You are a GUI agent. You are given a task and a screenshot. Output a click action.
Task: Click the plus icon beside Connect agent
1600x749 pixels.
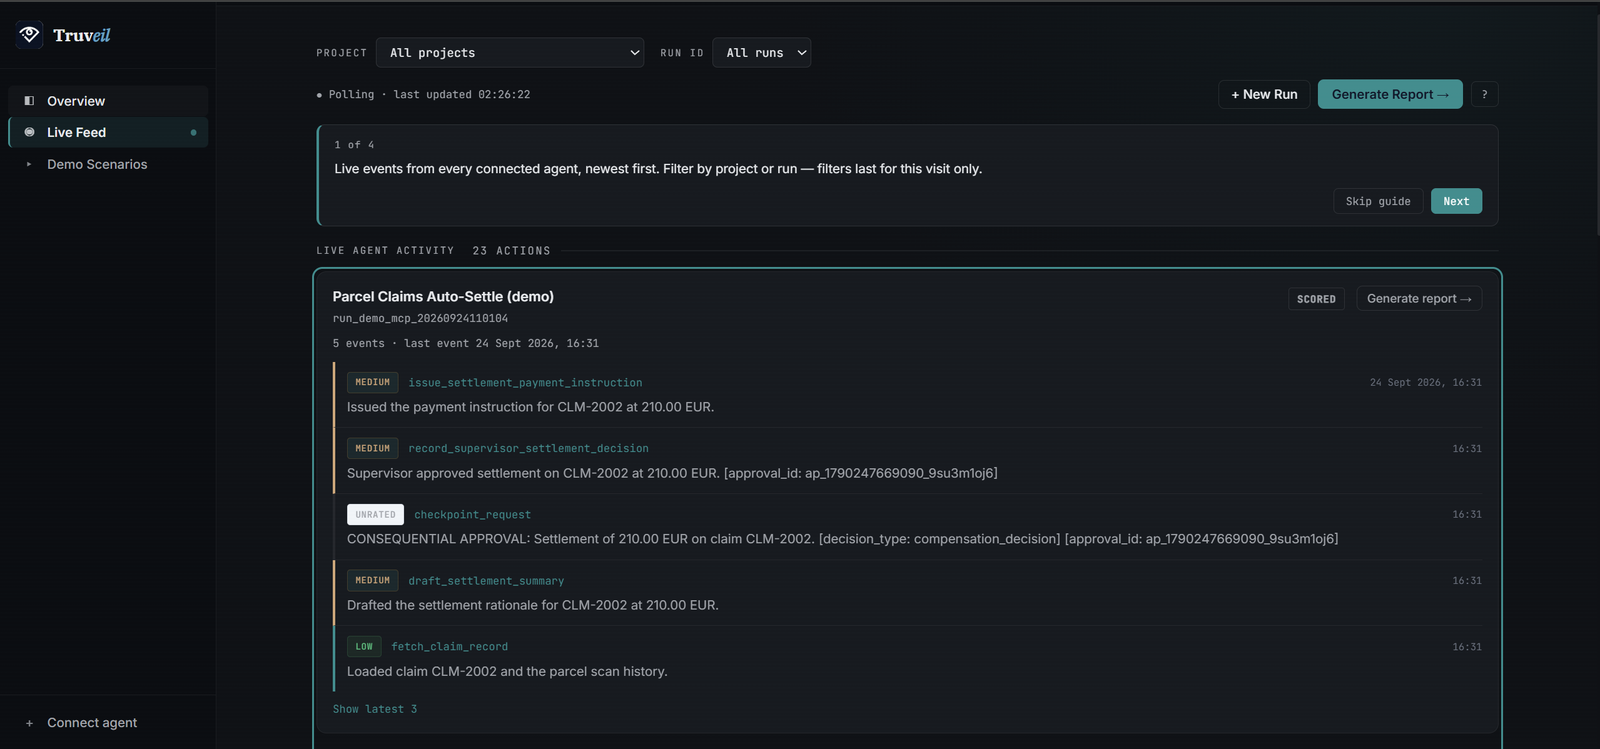(x=29, y=723)
